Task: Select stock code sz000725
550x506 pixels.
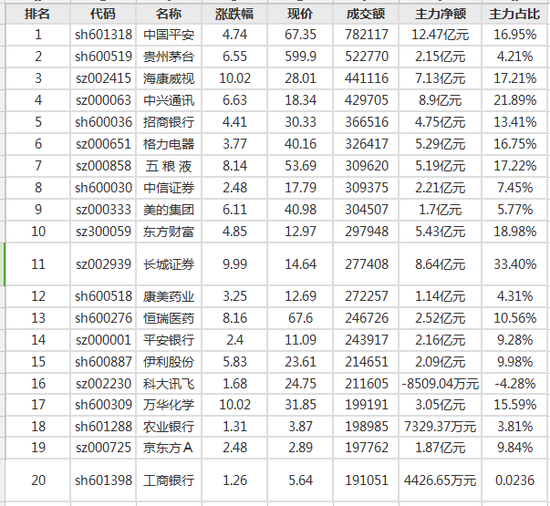Action: (103, 448)
